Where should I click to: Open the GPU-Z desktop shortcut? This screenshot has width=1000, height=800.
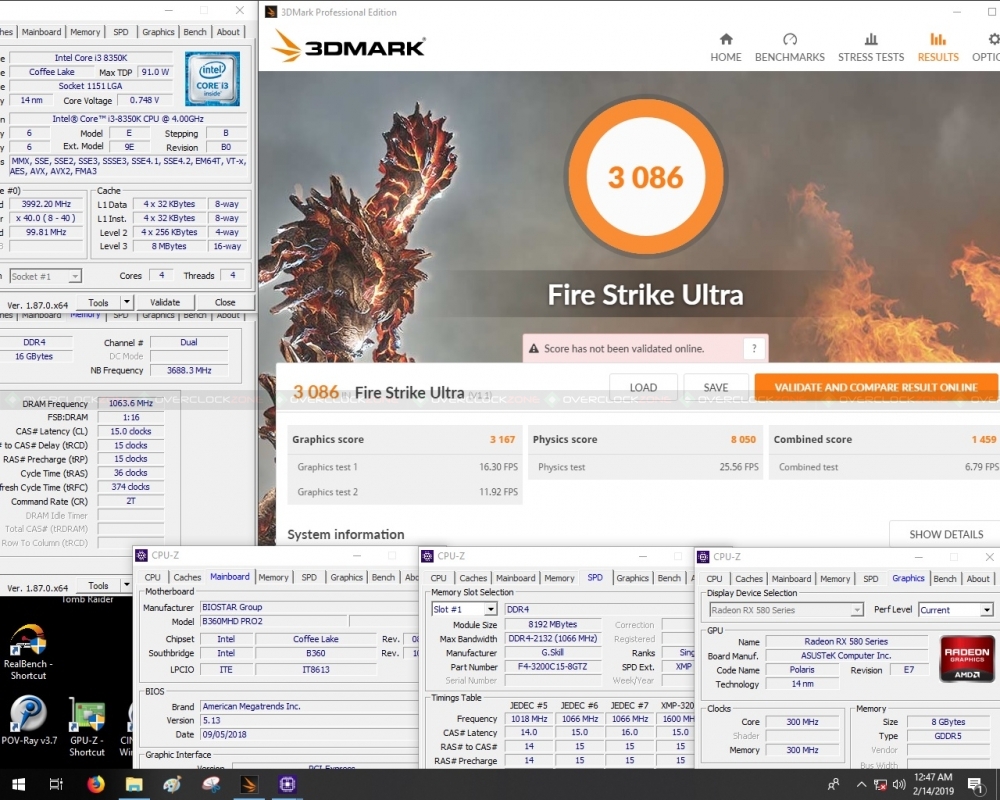(87, 727)
